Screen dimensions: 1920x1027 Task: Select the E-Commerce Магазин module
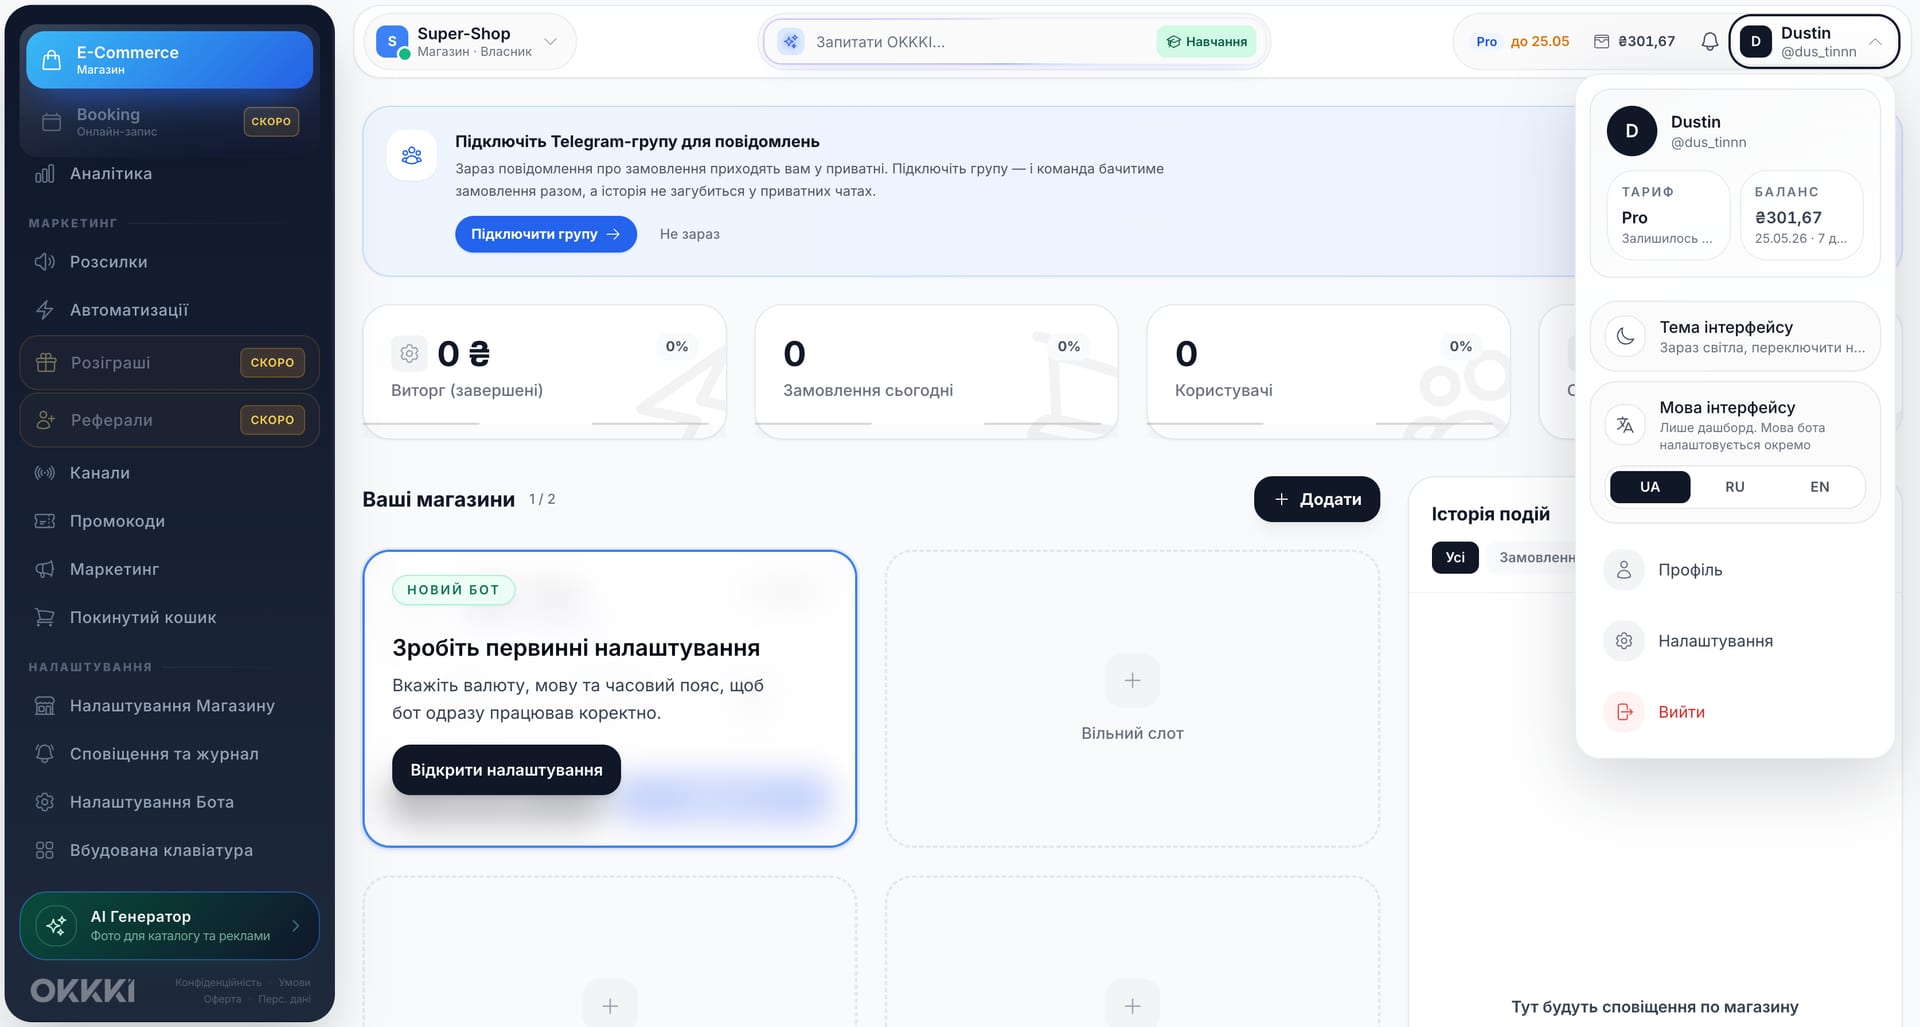pyautogui.click(x=169, y=60)
